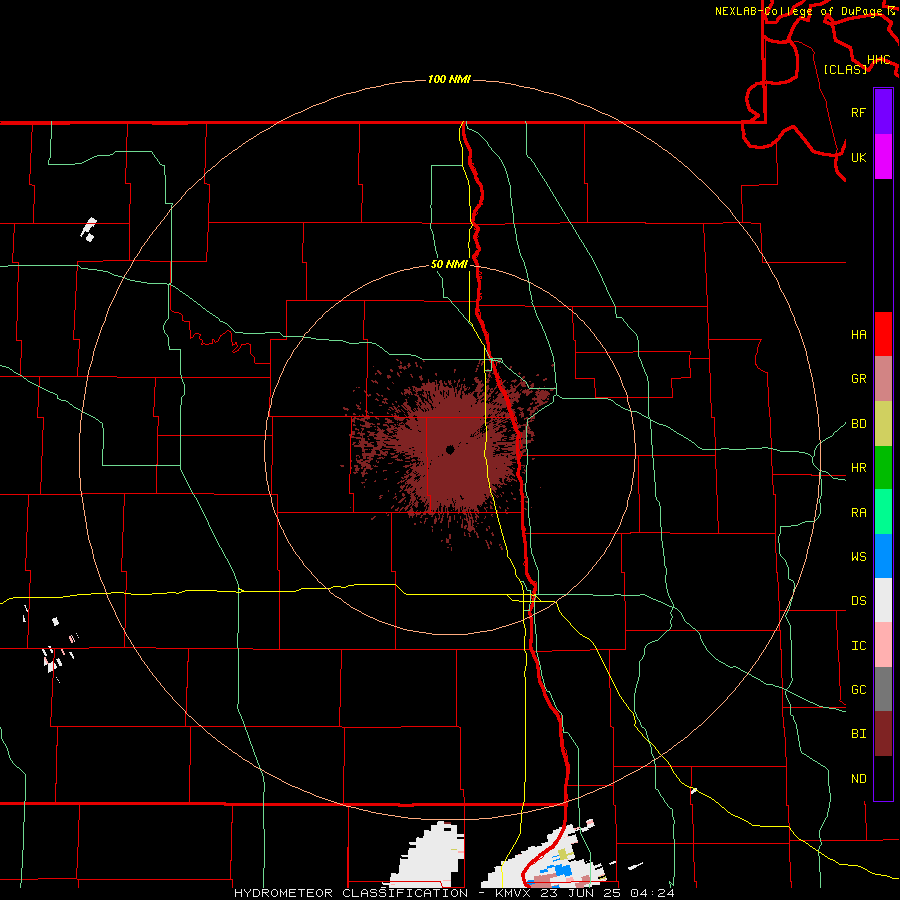Image resolution: width=900 pixels, height=900 pixels.
Task: Select the GC gray legend swatch
Action: (x=883, y=689)
